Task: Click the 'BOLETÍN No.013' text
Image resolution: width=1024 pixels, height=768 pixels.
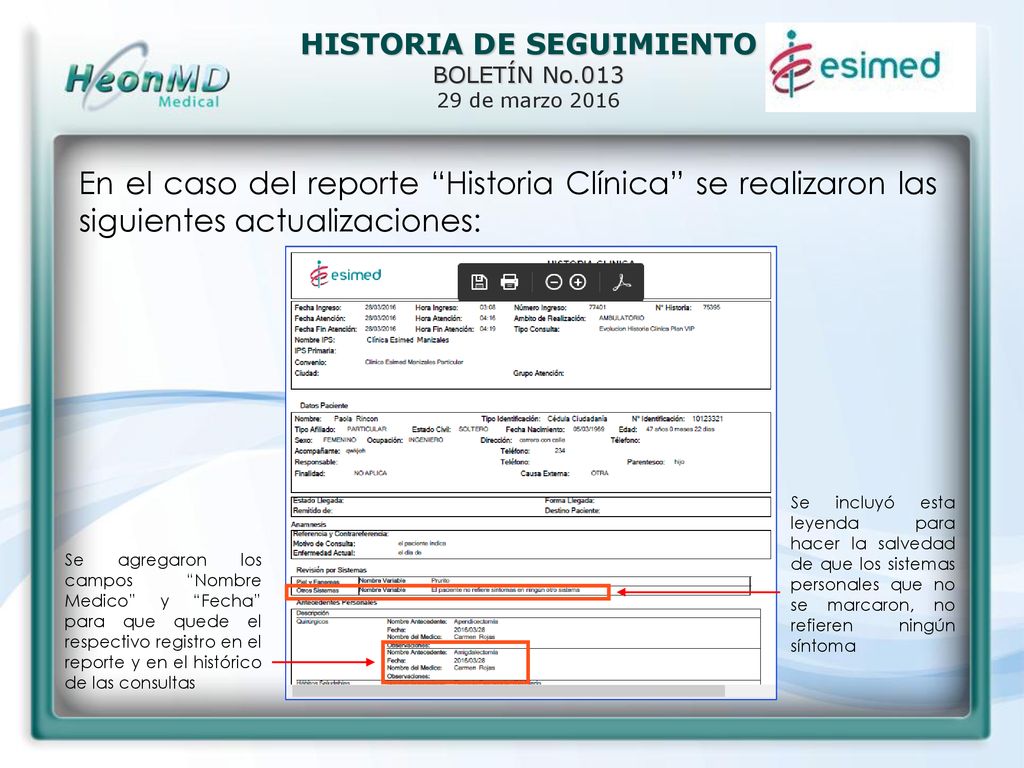Action: tap(528, 75)
